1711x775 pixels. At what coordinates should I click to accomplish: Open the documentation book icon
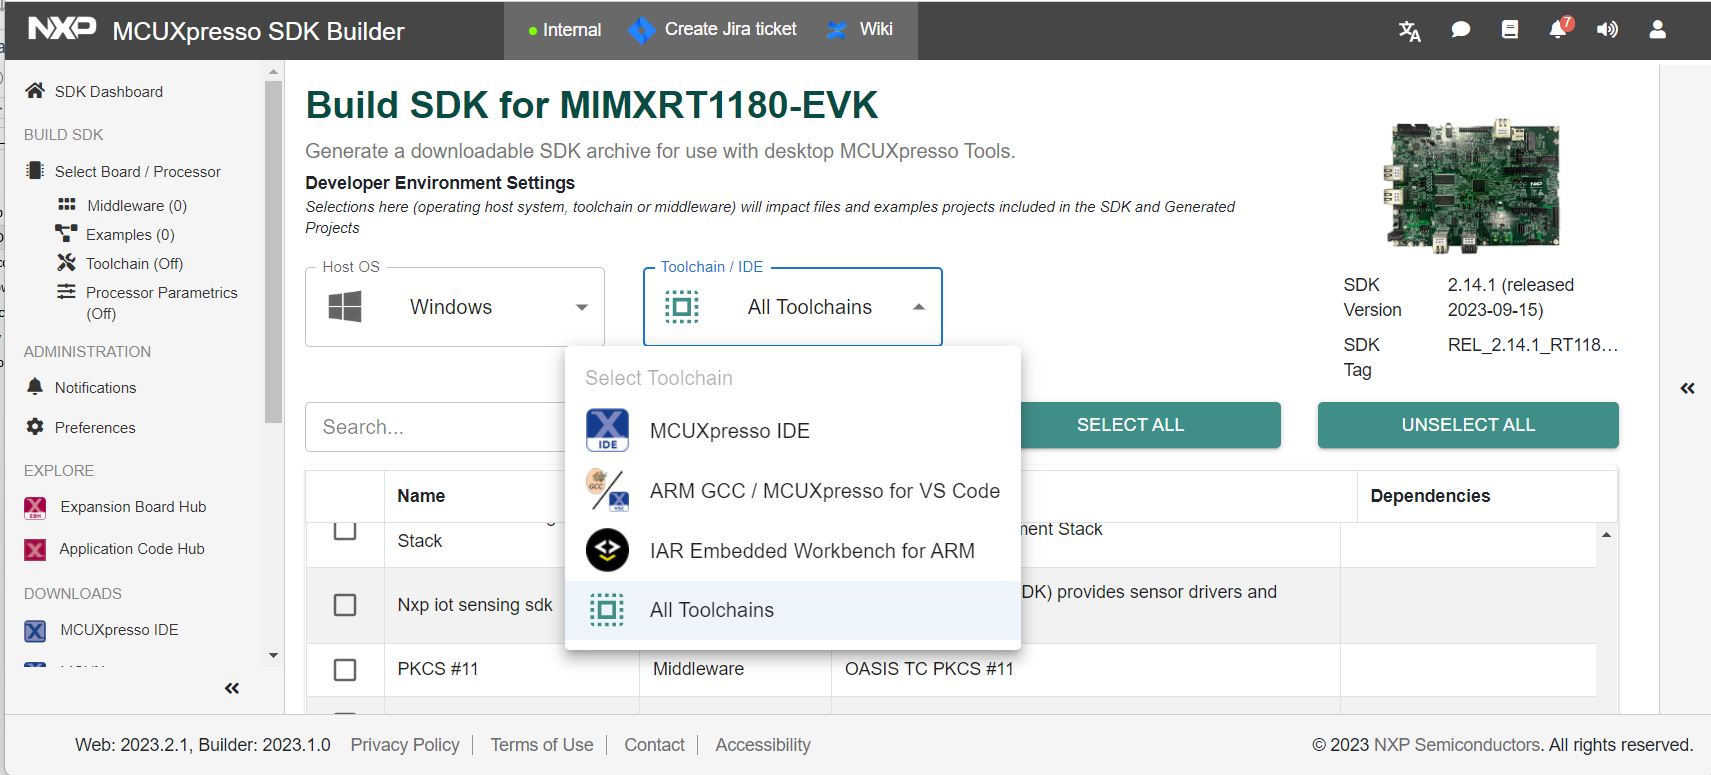point(1510,30)
